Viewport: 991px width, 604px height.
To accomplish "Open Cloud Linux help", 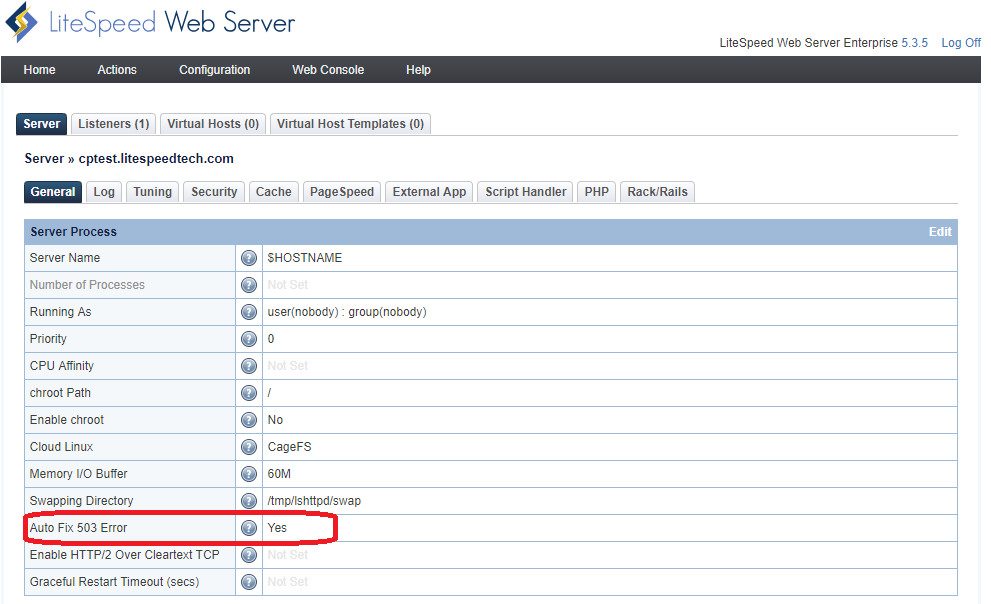I will click(x=248, y=446).
